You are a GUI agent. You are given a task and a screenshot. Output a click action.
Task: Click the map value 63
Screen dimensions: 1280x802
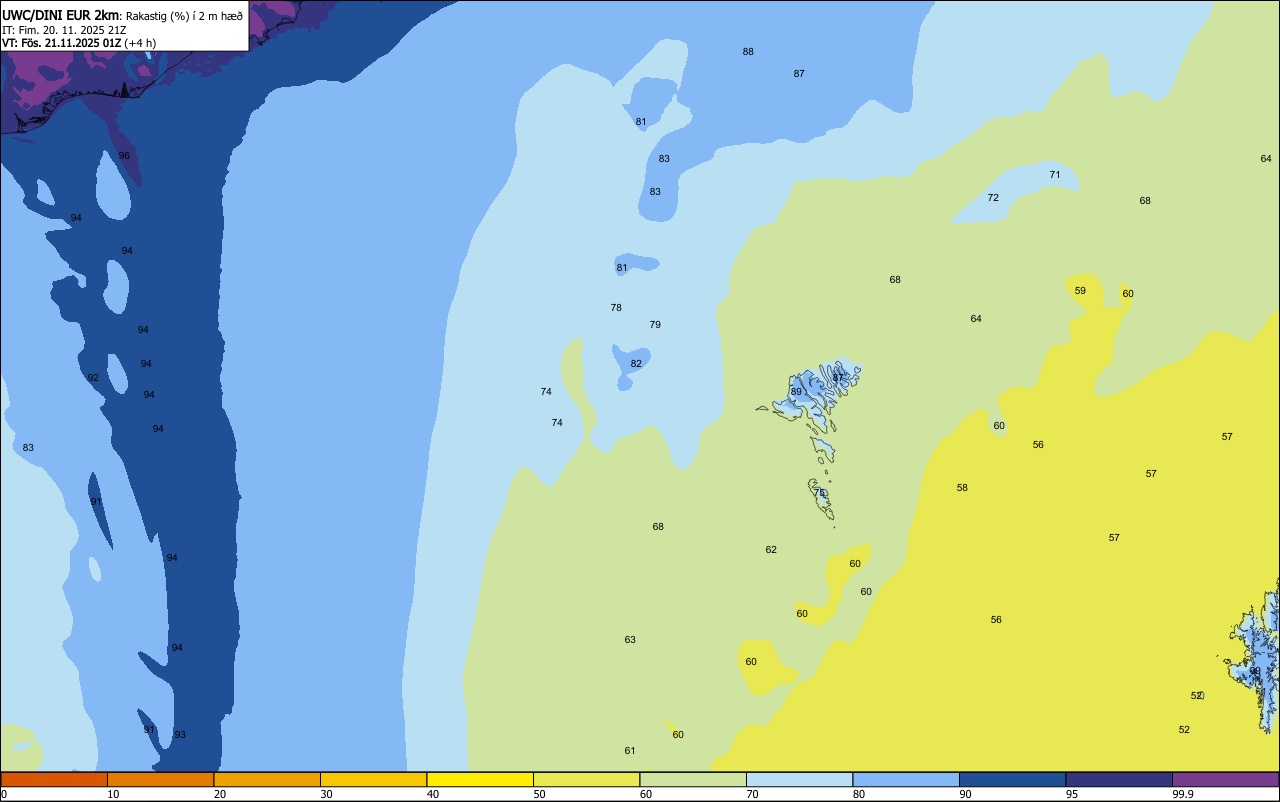pos(630,640)
